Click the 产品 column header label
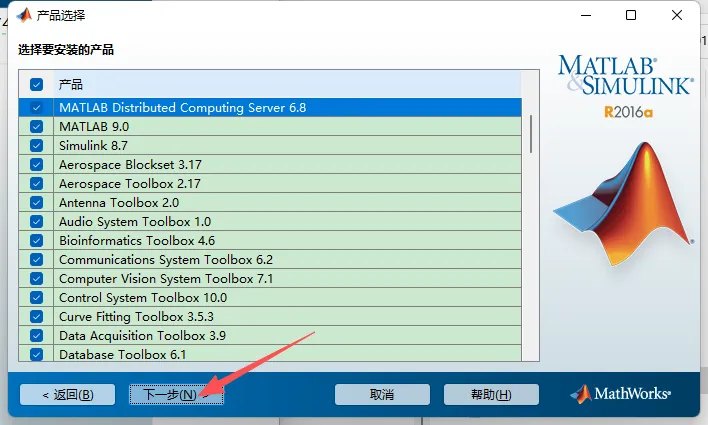708x425 pixels. [x=70, y=84]
